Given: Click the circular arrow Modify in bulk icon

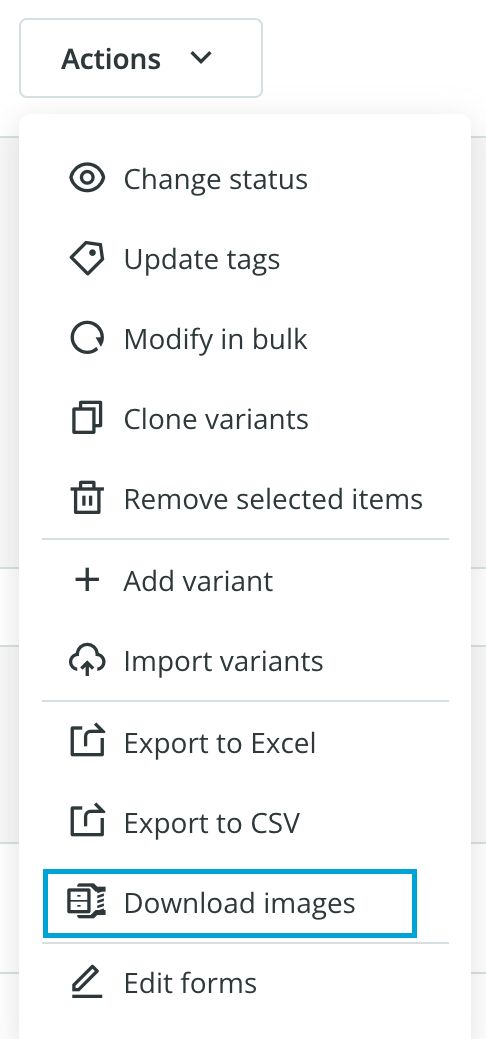Looking at the screenshot, I should (87, 339).
